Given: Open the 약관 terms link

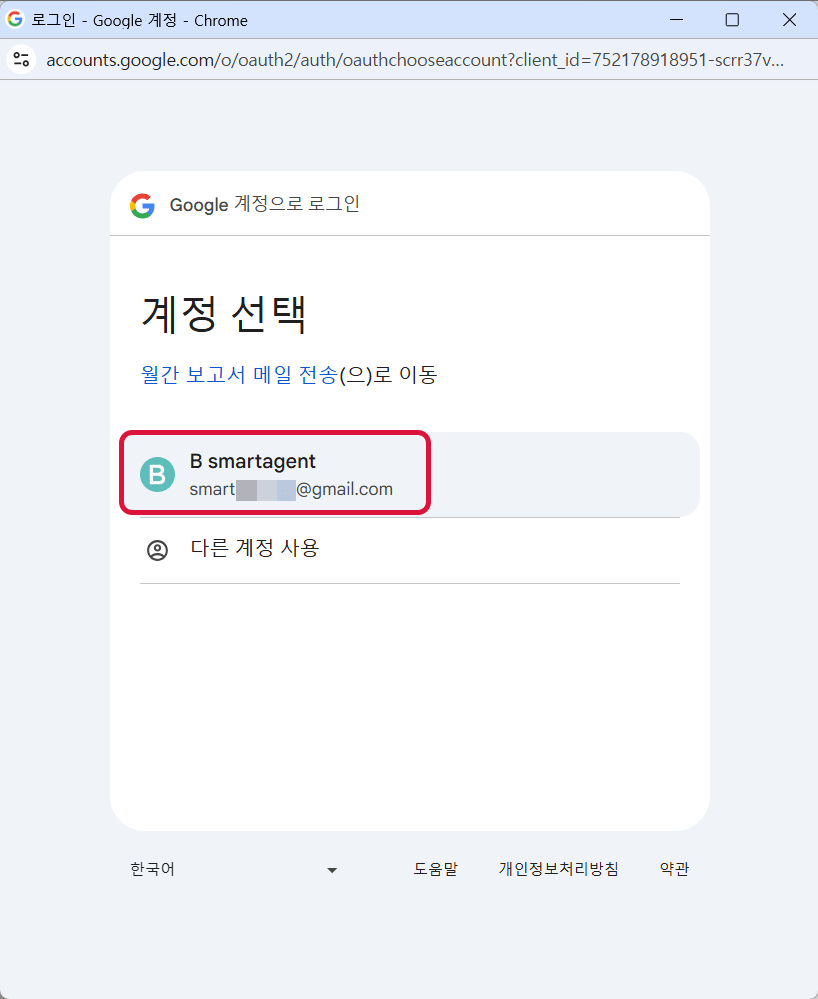Looking at the screenshot, I should [x=674, y=869].
